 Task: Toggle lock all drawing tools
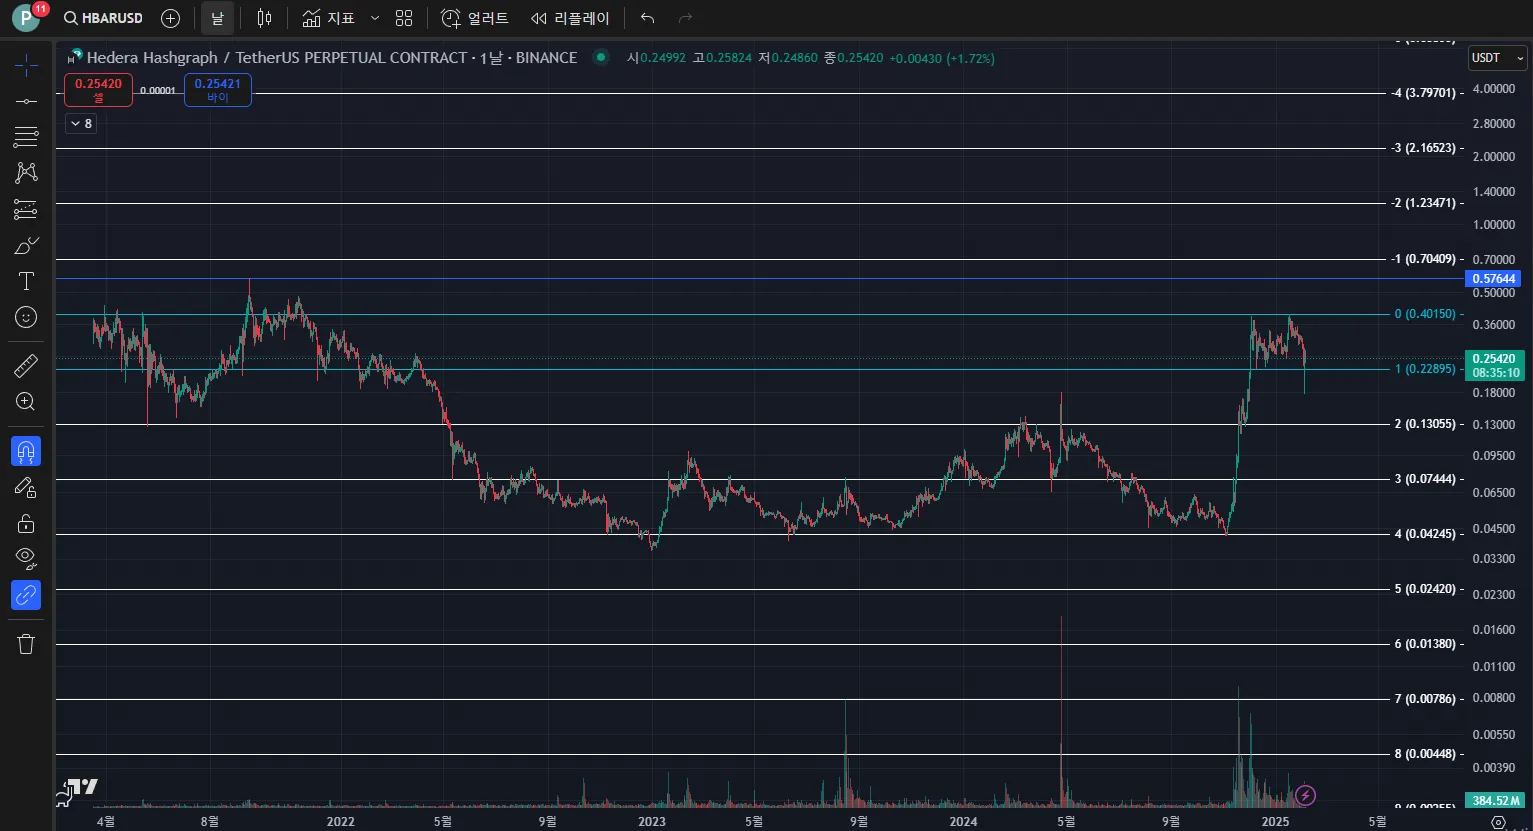pos(26,523)
